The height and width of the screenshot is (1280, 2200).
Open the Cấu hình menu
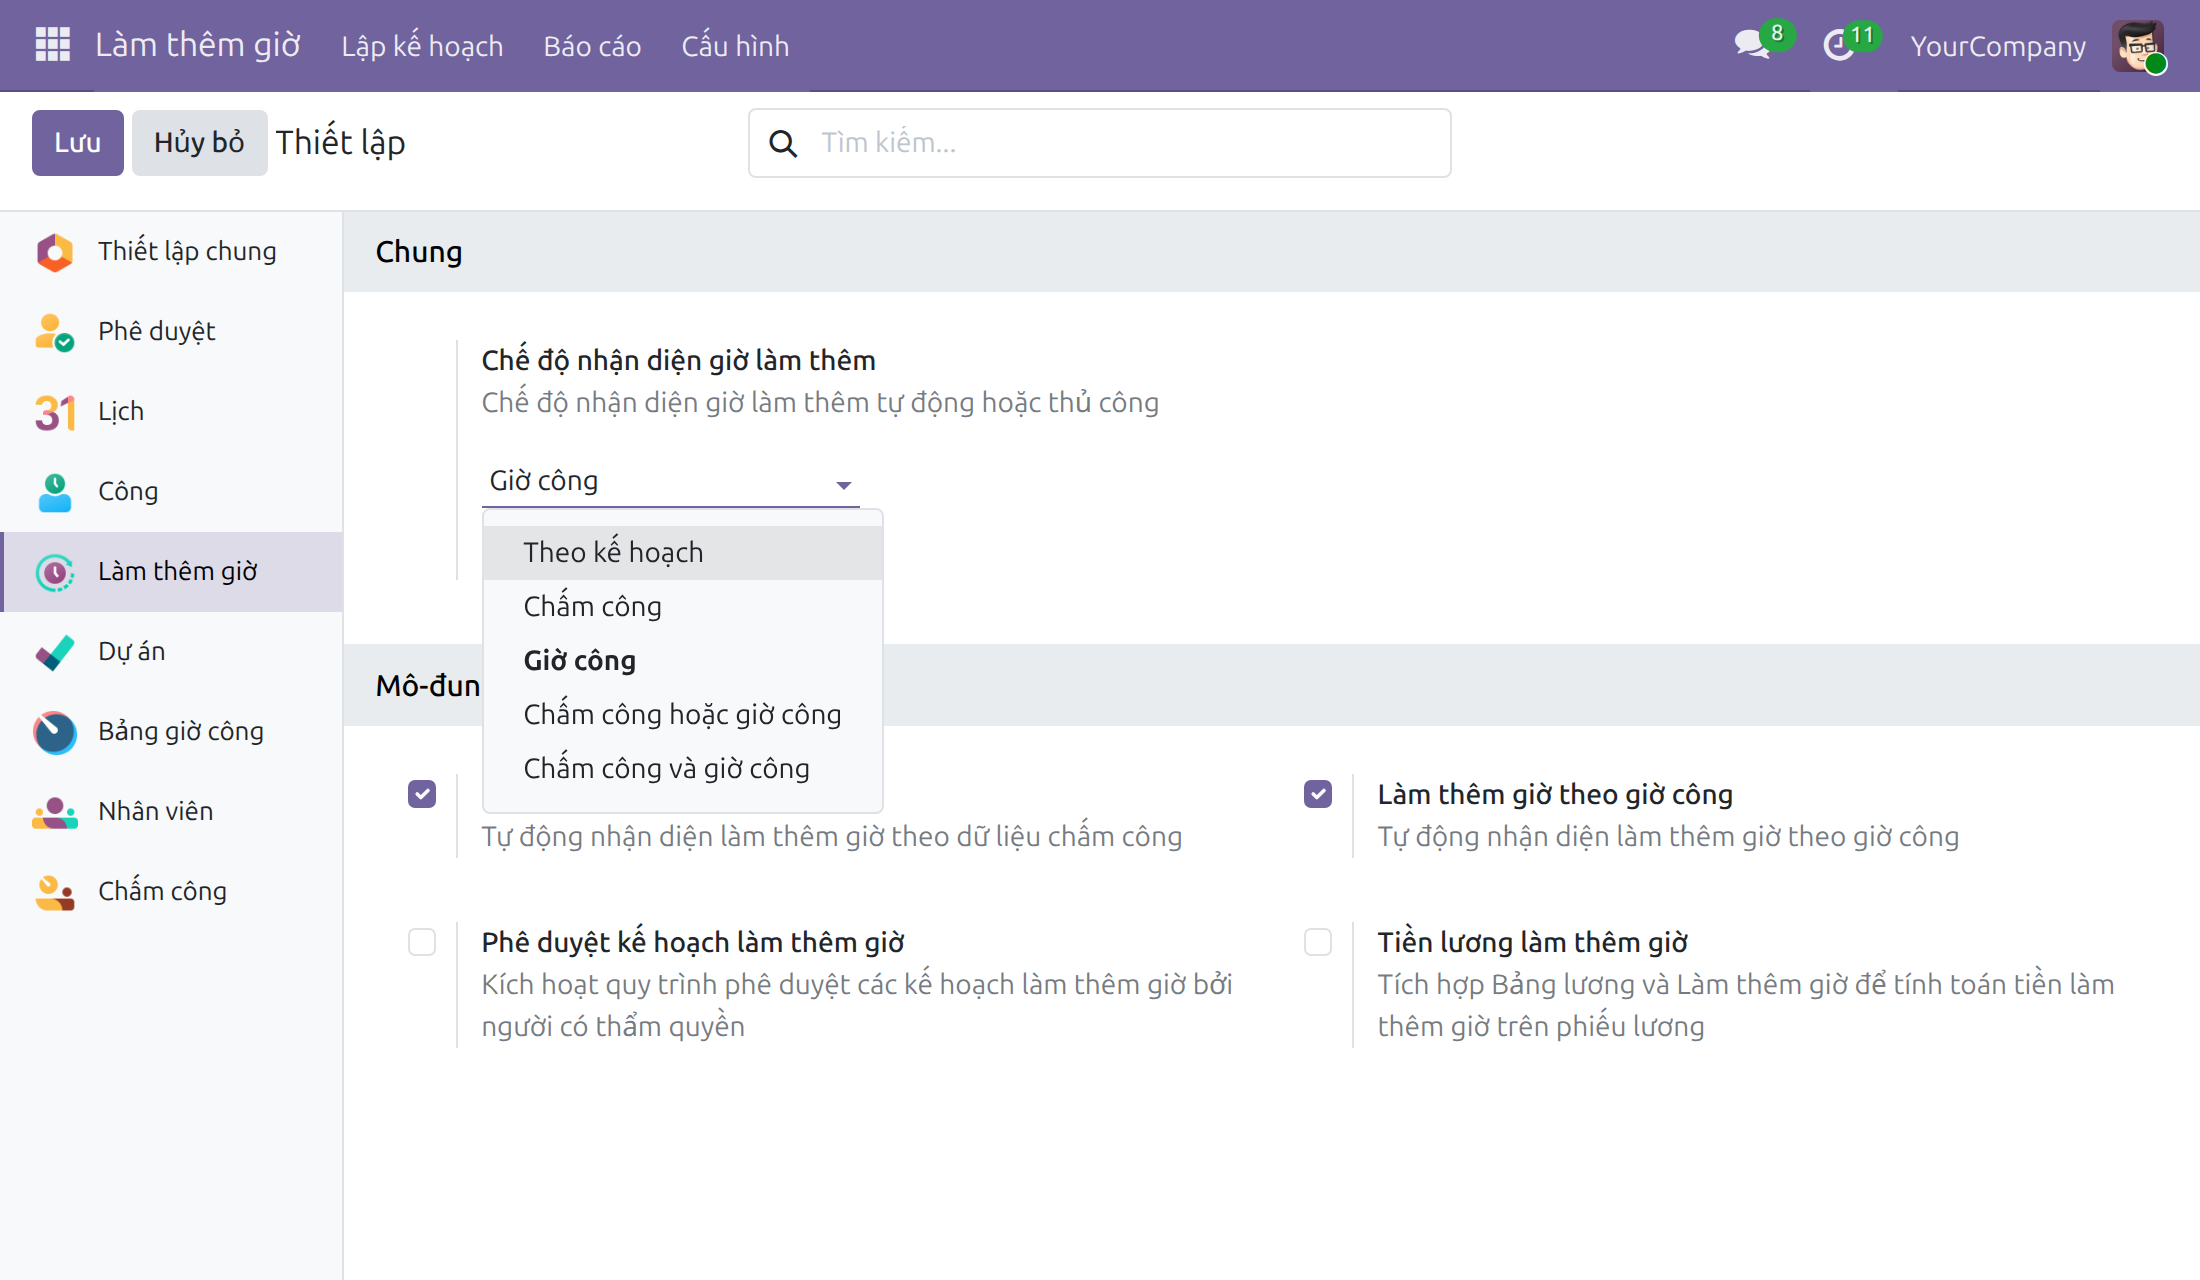pyautogui.click(x=735, y=46)
